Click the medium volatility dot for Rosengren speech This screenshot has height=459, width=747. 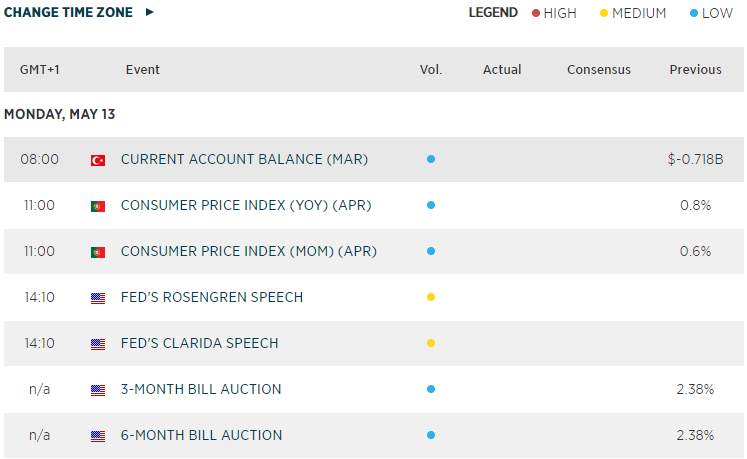(x=431, y=297)
